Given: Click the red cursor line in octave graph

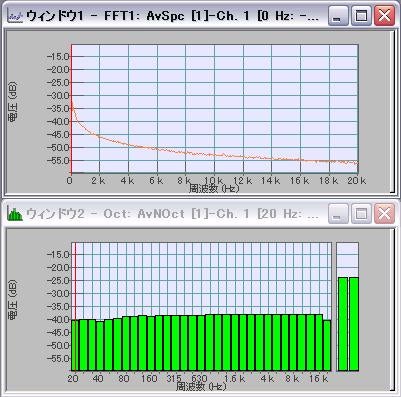Looking at the screenshot, I should click(x=76, y=306).
